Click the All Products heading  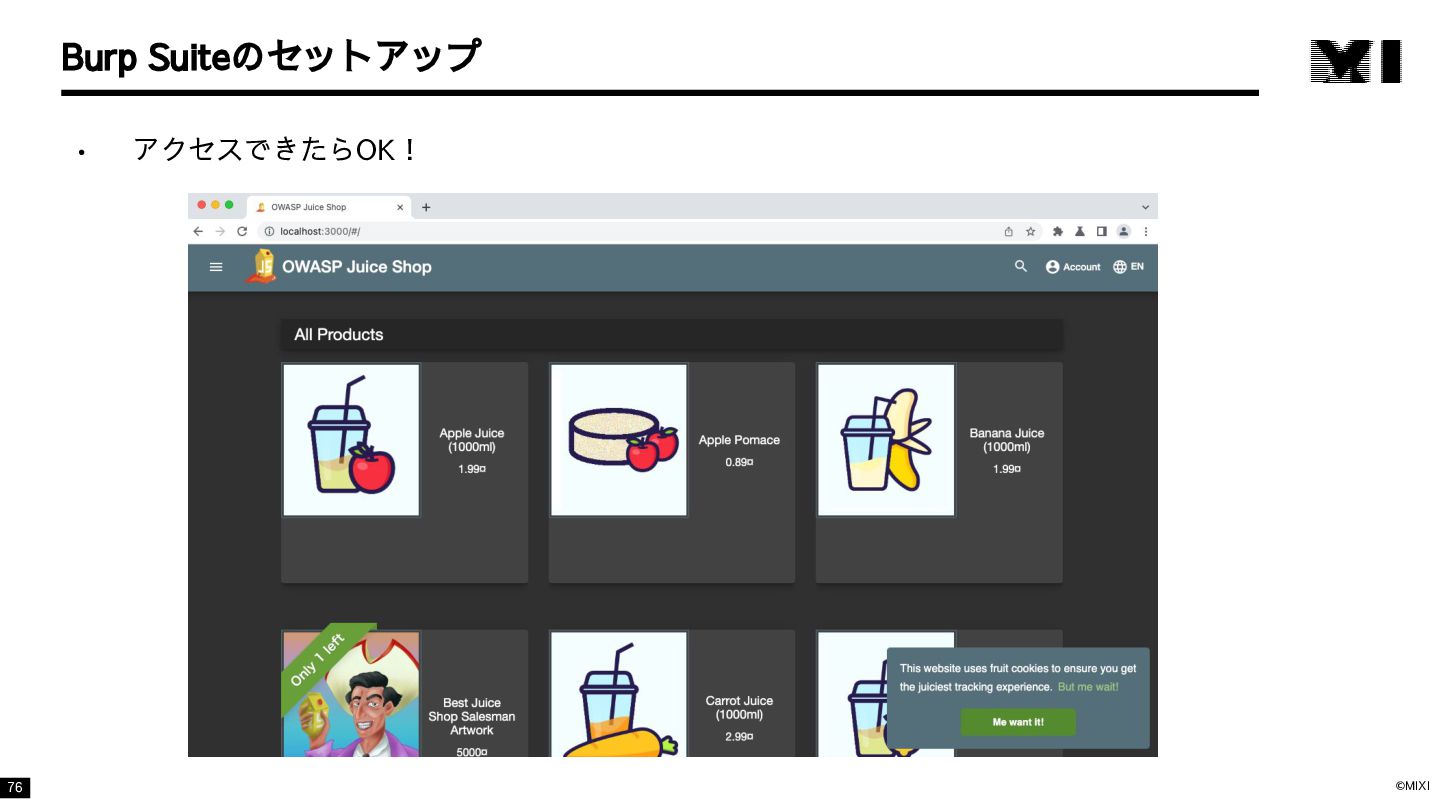pos(339,335)
